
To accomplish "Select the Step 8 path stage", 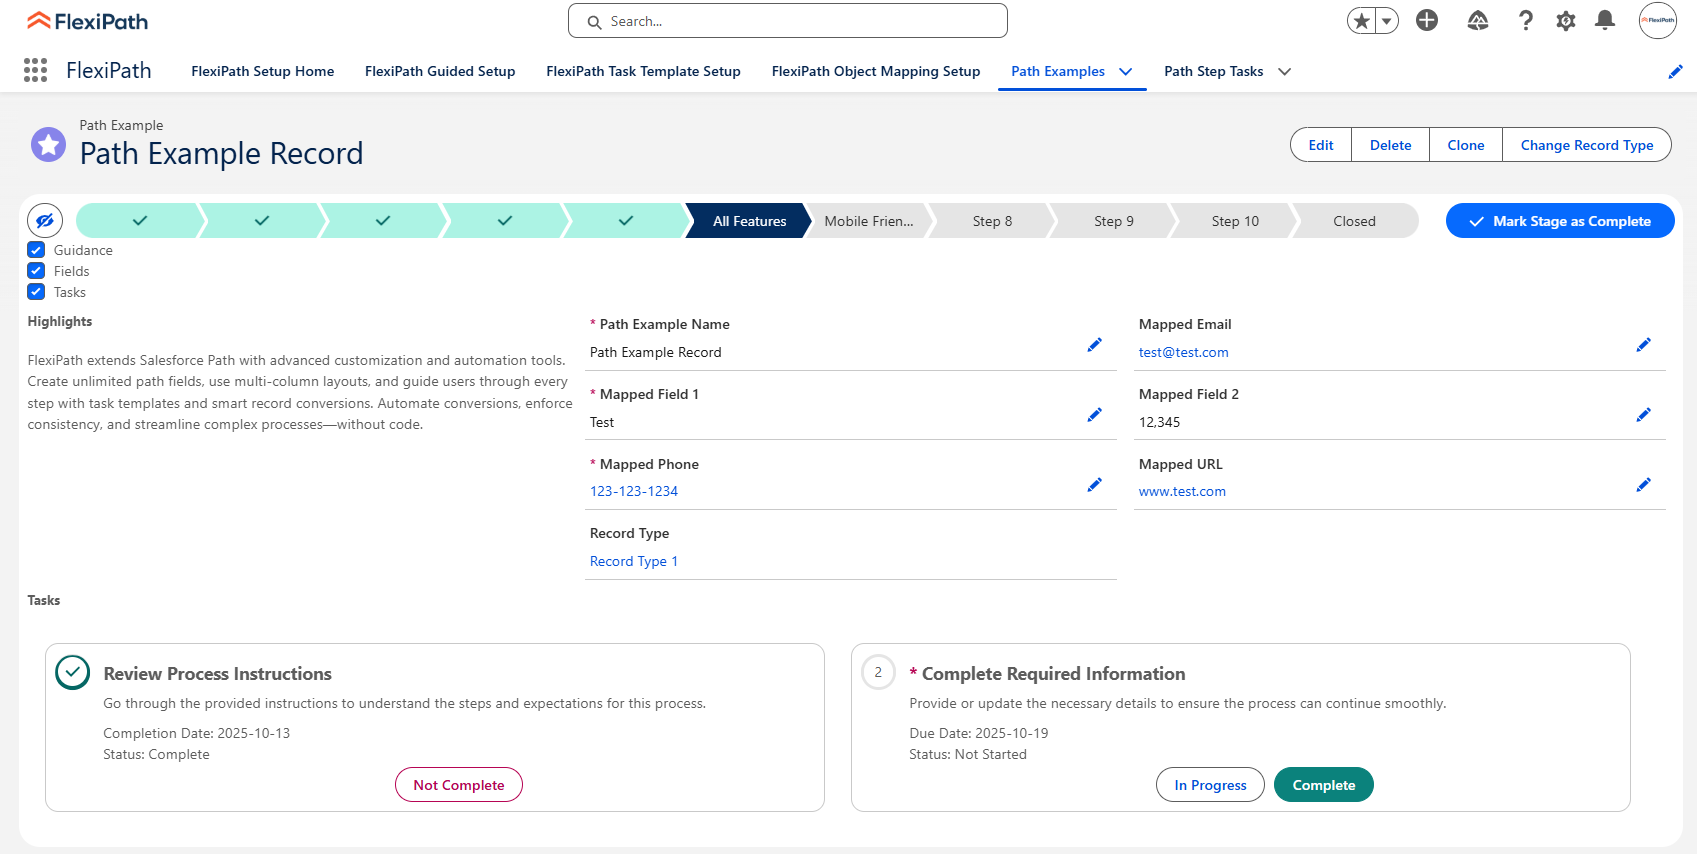I will click(991, 221).
